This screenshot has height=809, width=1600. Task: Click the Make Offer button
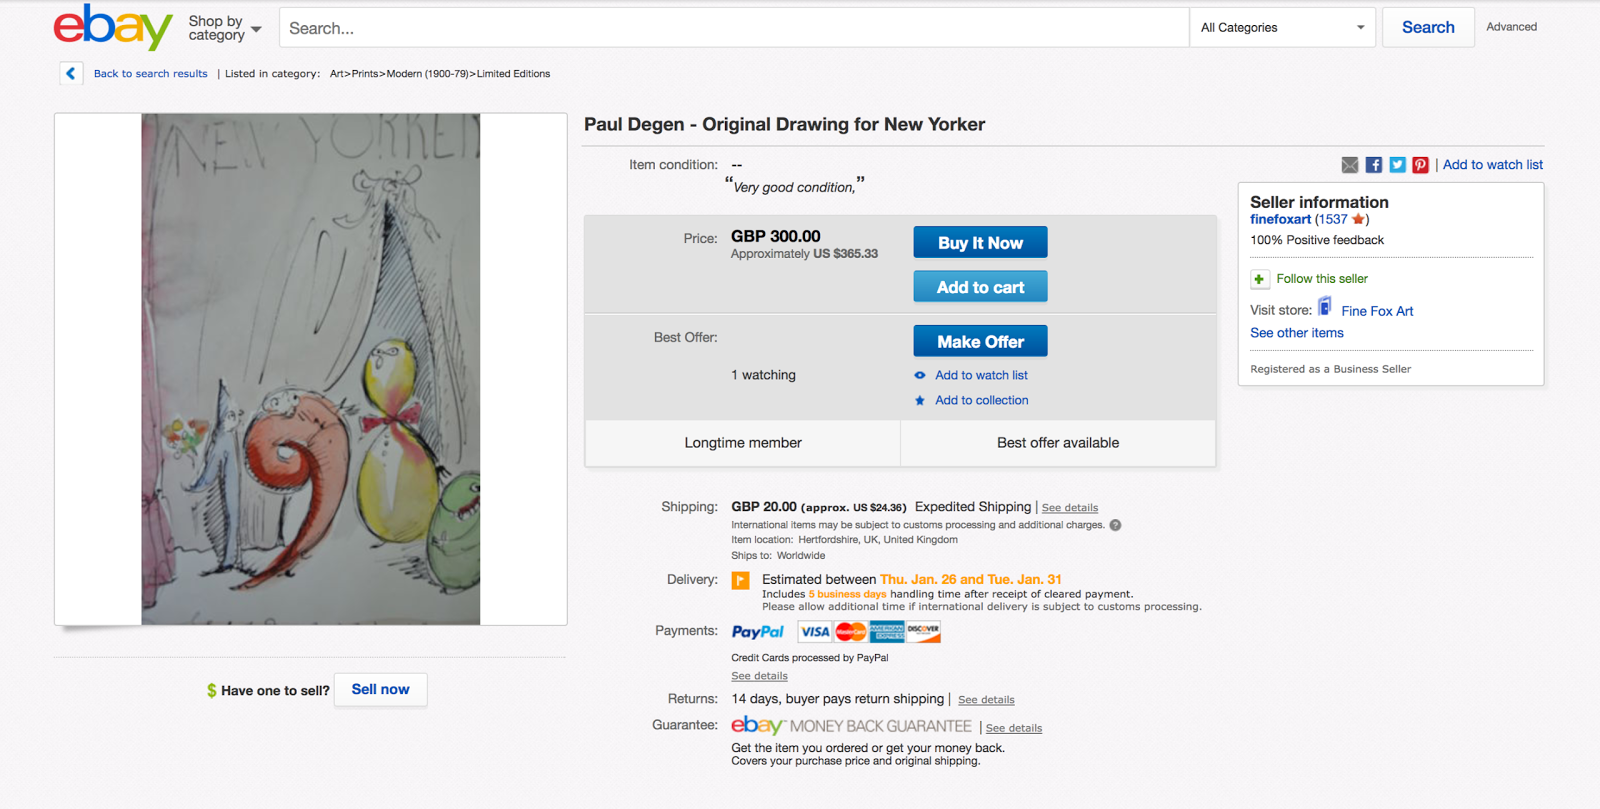(980, 341)
